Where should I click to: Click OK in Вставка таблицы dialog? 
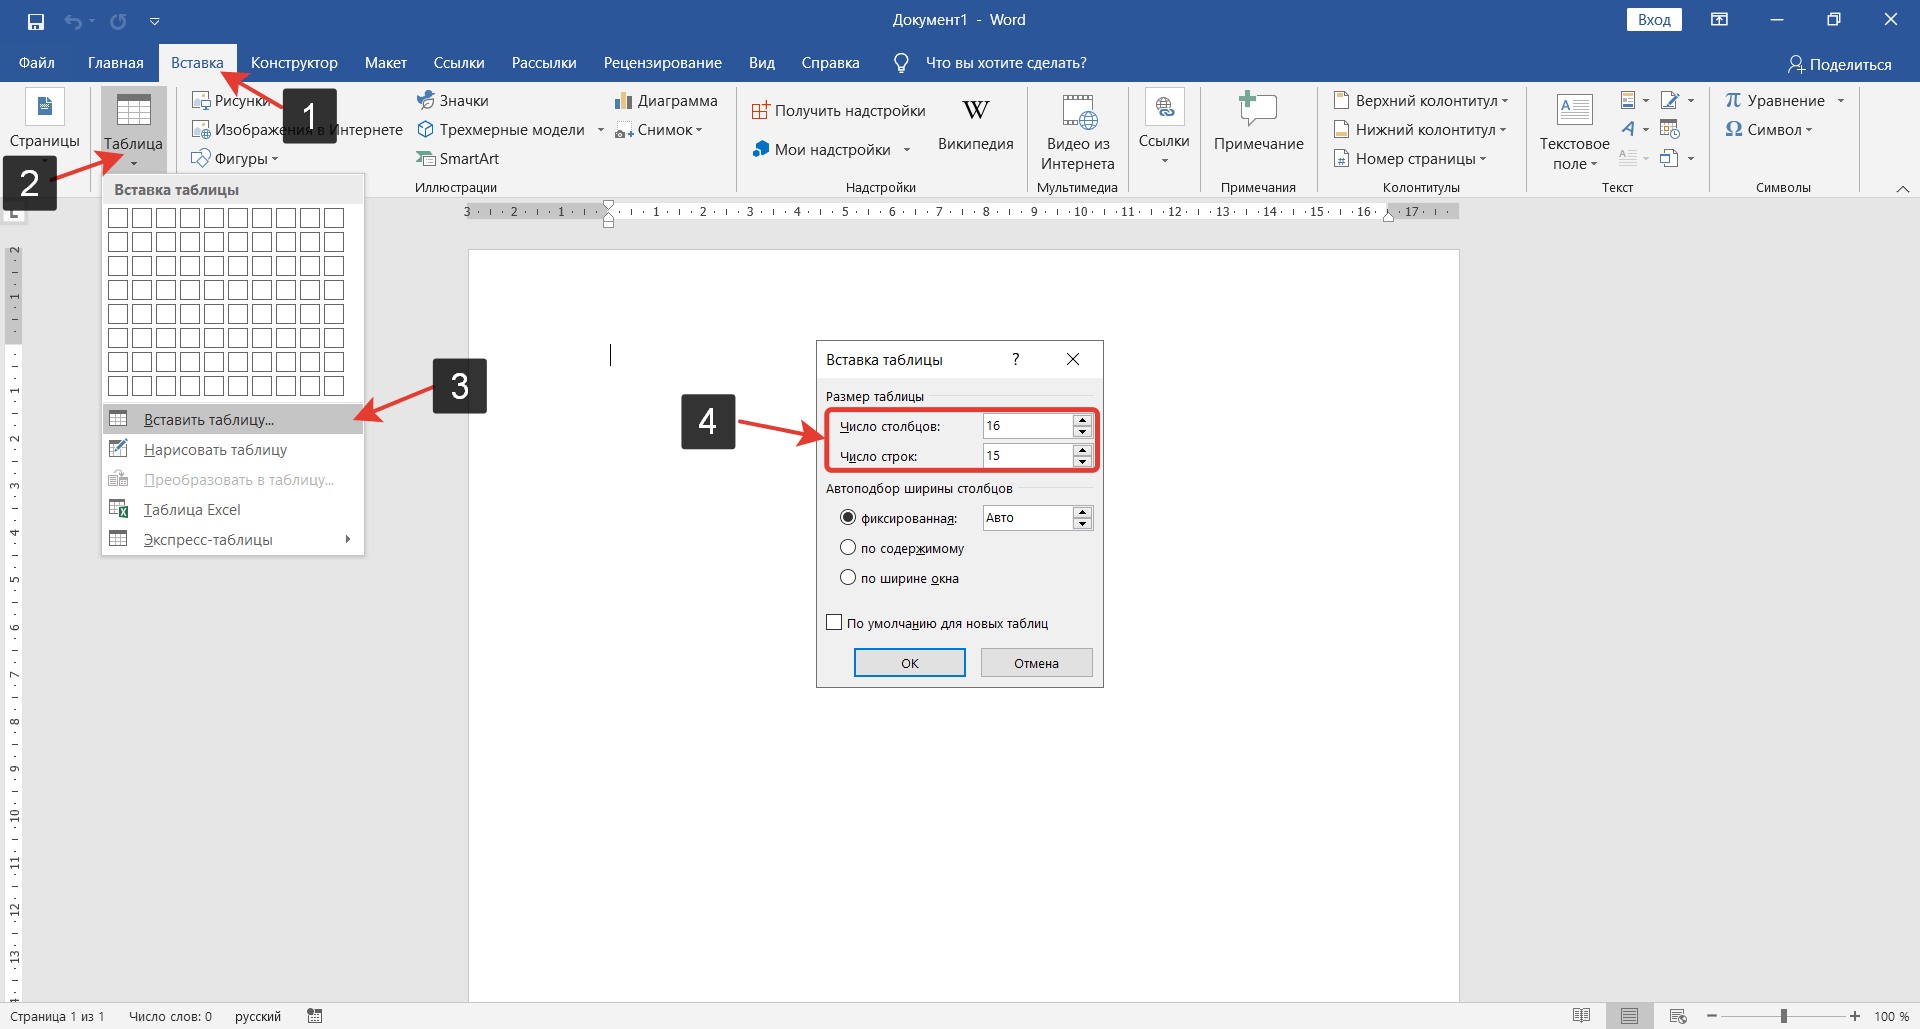(910, 663)
